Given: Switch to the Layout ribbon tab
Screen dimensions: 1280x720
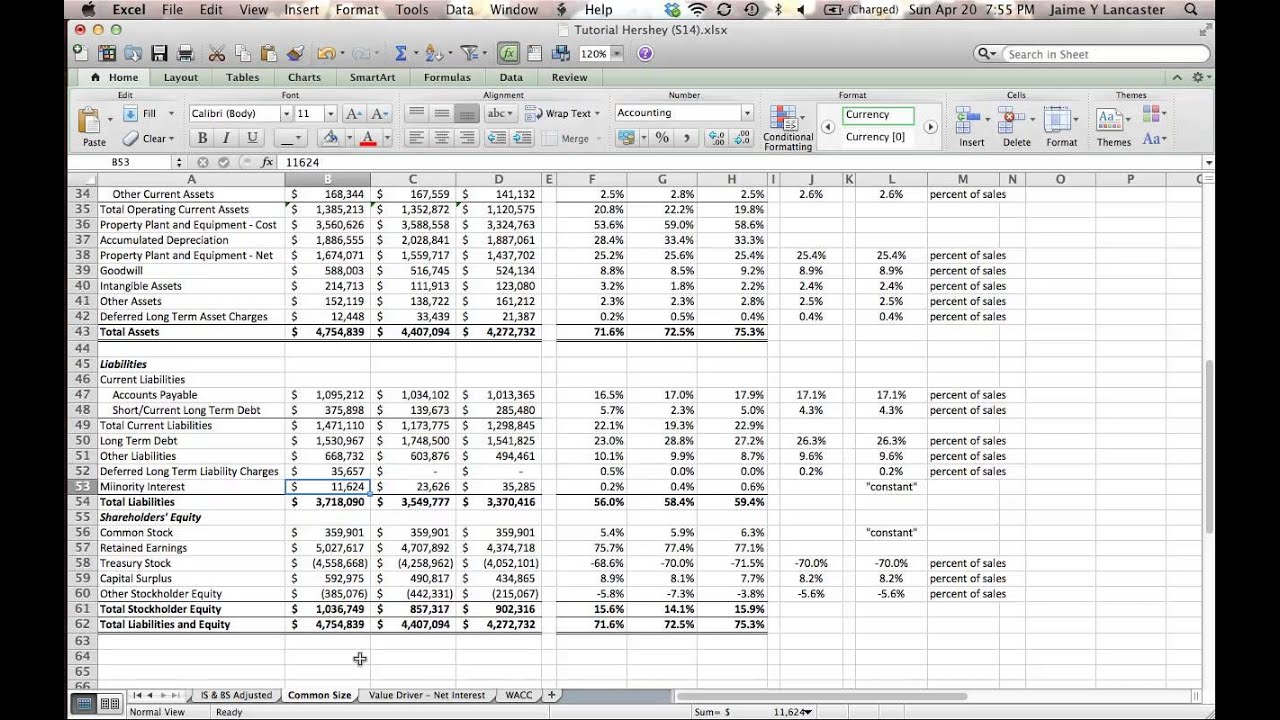Looking at the screenshot, I should click(181, 77).
